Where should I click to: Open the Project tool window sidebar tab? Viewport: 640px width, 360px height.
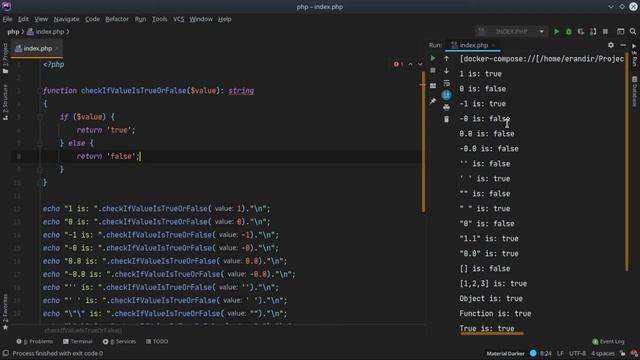5,58
